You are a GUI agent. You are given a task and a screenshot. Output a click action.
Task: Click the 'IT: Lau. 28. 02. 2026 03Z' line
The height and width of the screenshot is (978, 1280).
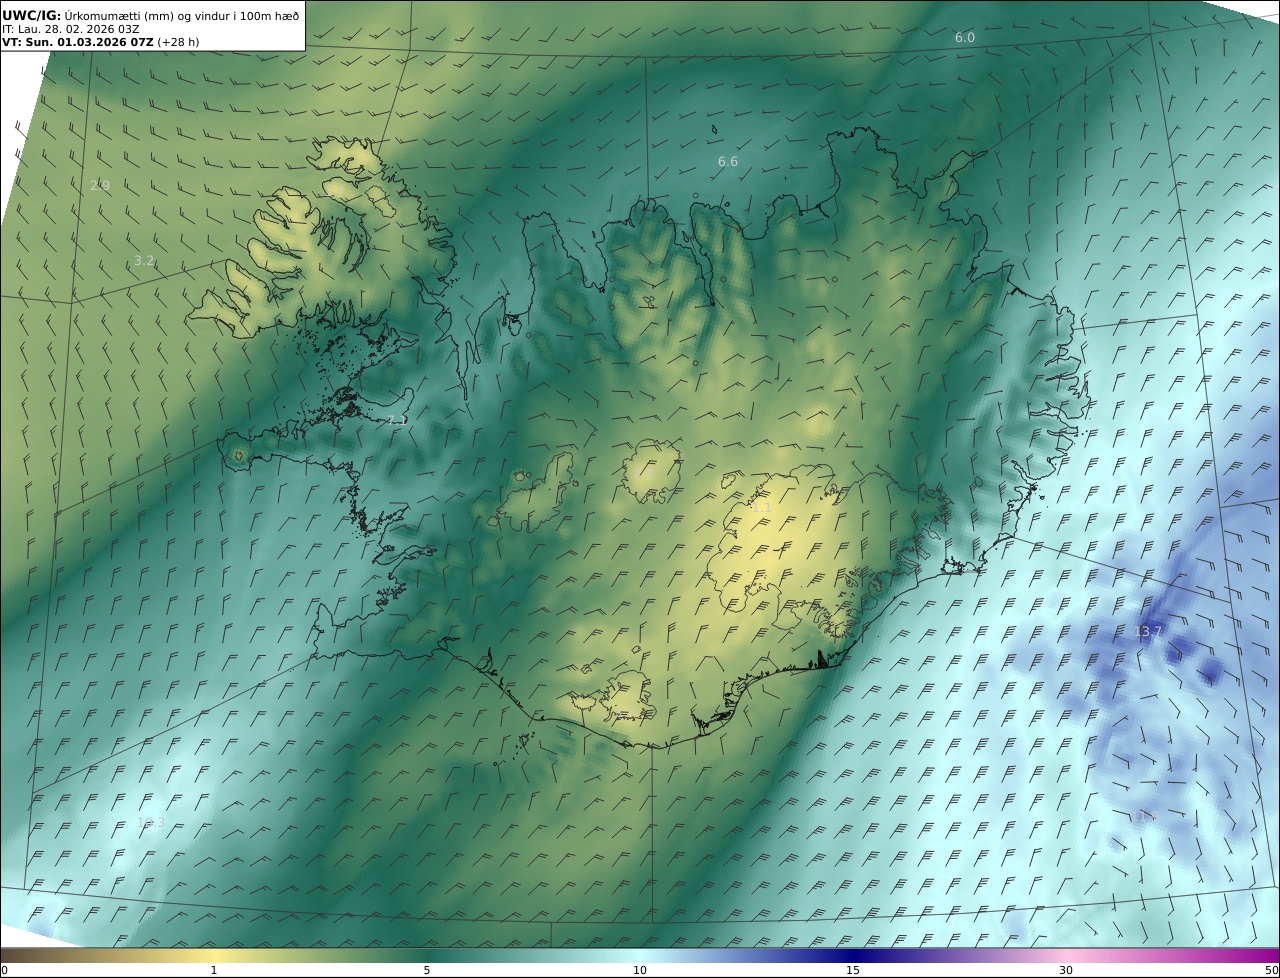(x=71, y=29)
